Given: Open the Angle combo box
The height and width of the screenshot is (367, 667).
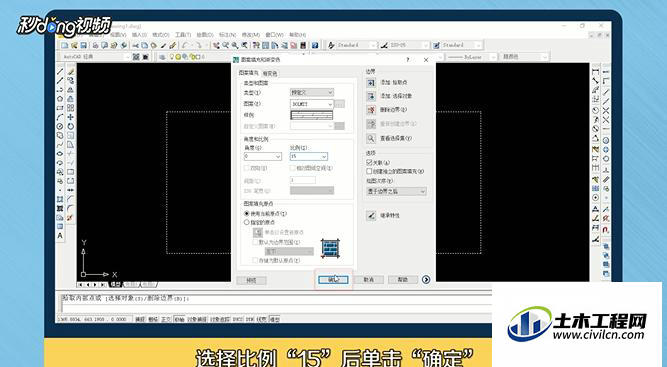Looking at the screenshot, I should pyautogui.click(x=262, y=156).
